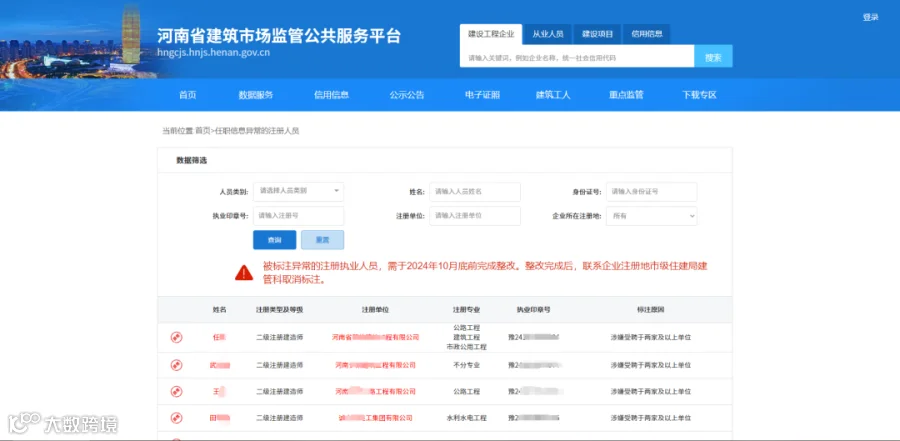Click the row icon beside name 武
Image resolution: width=900 pixels, height=441 pixels.
pos(177,365)
